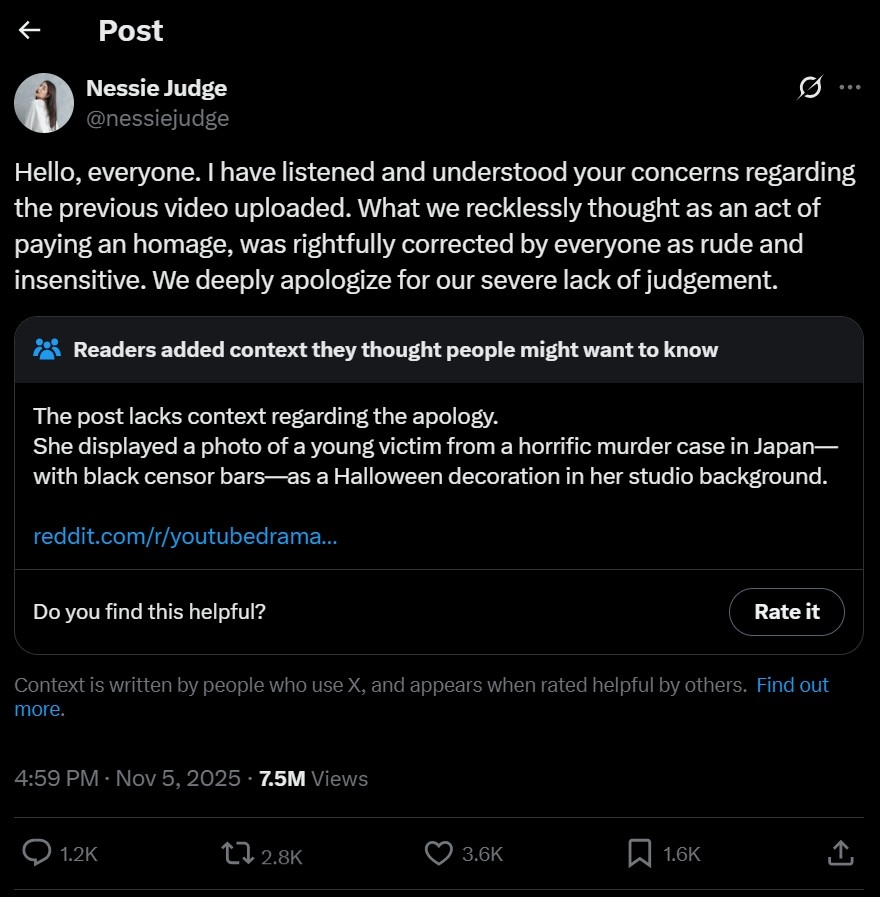
Task: Click the Nessie Judge display name
Action: click(156, 88)
